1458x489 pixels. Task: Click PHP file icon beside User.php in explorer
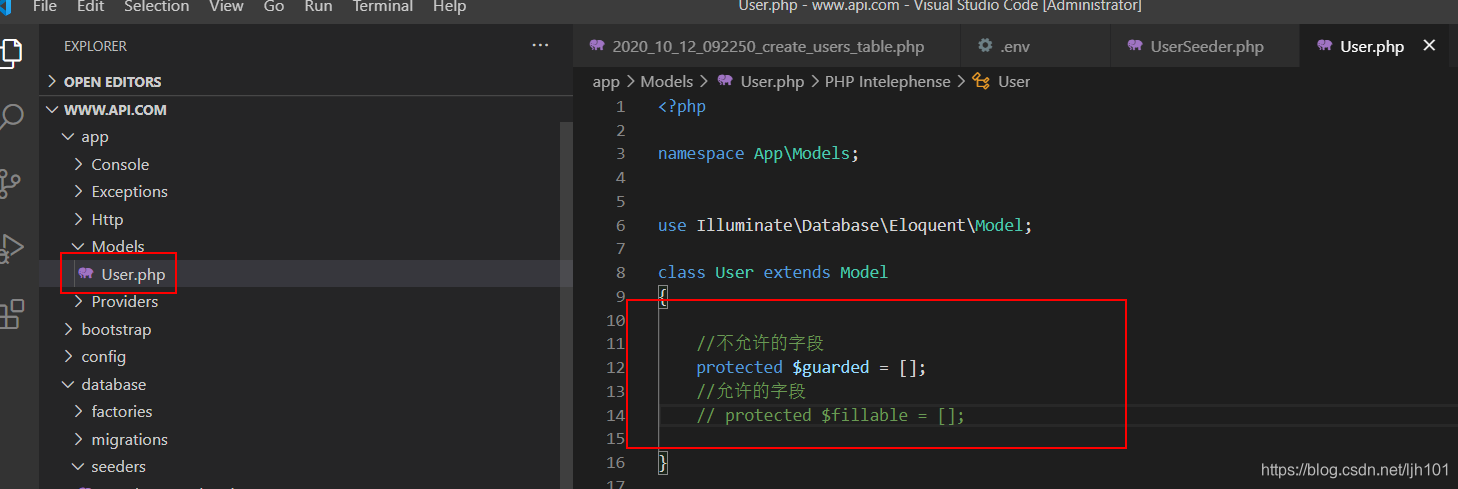pos(86,274)
